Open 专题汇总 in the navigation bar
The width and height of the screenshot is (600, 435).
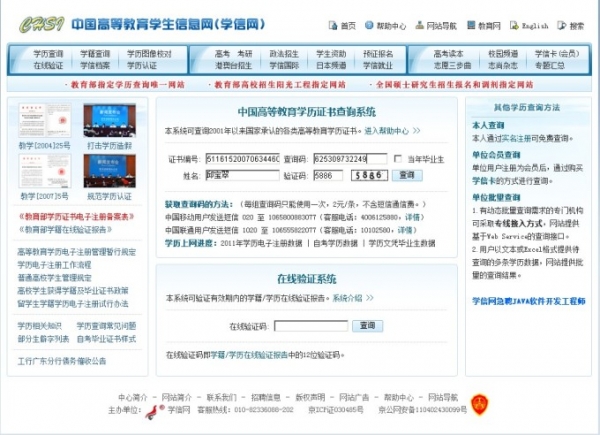[x=550, y=65]
